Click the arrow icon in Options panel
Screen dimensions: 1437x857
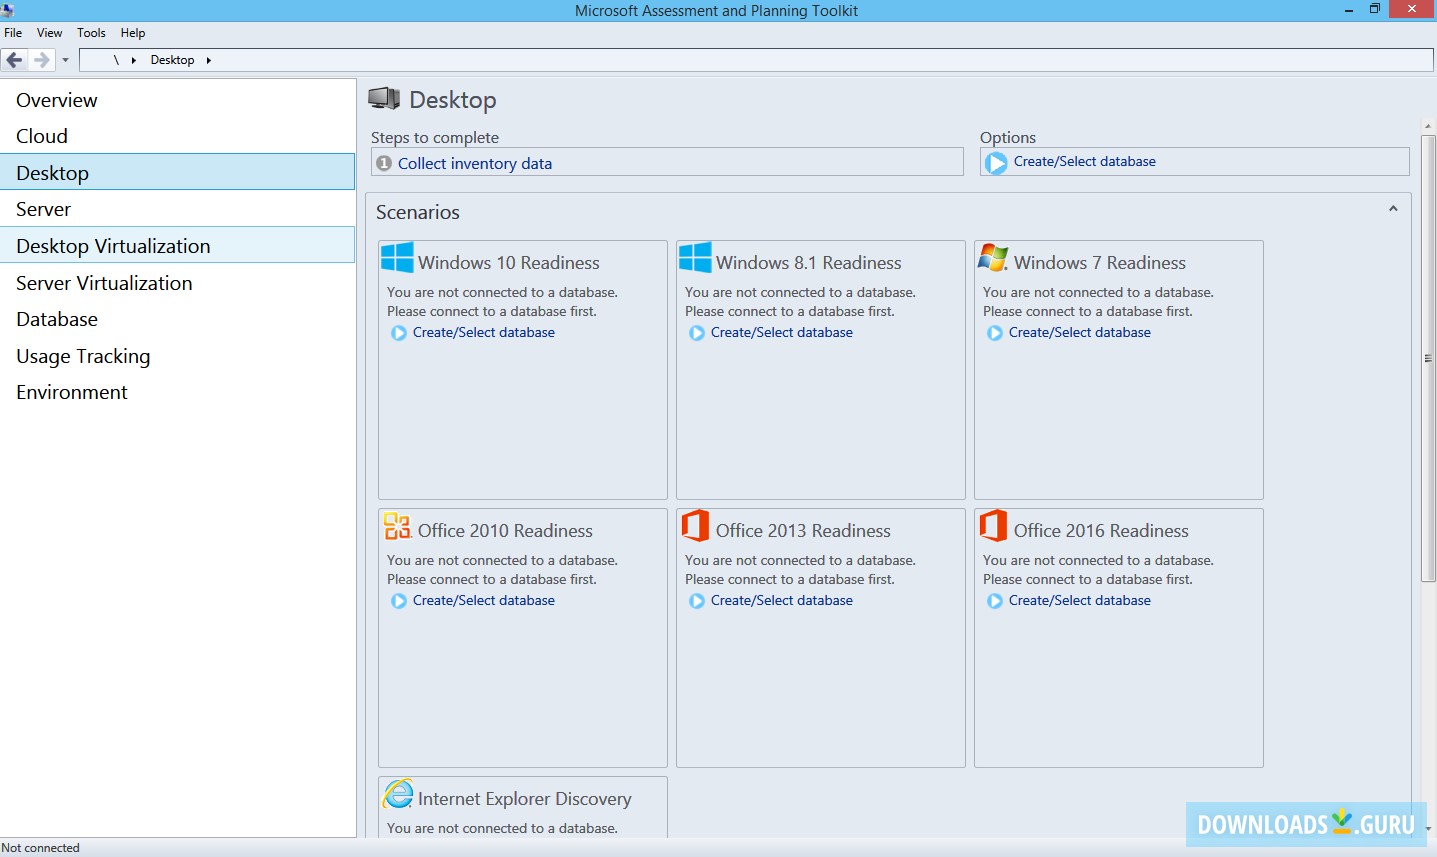coord(996,162)
